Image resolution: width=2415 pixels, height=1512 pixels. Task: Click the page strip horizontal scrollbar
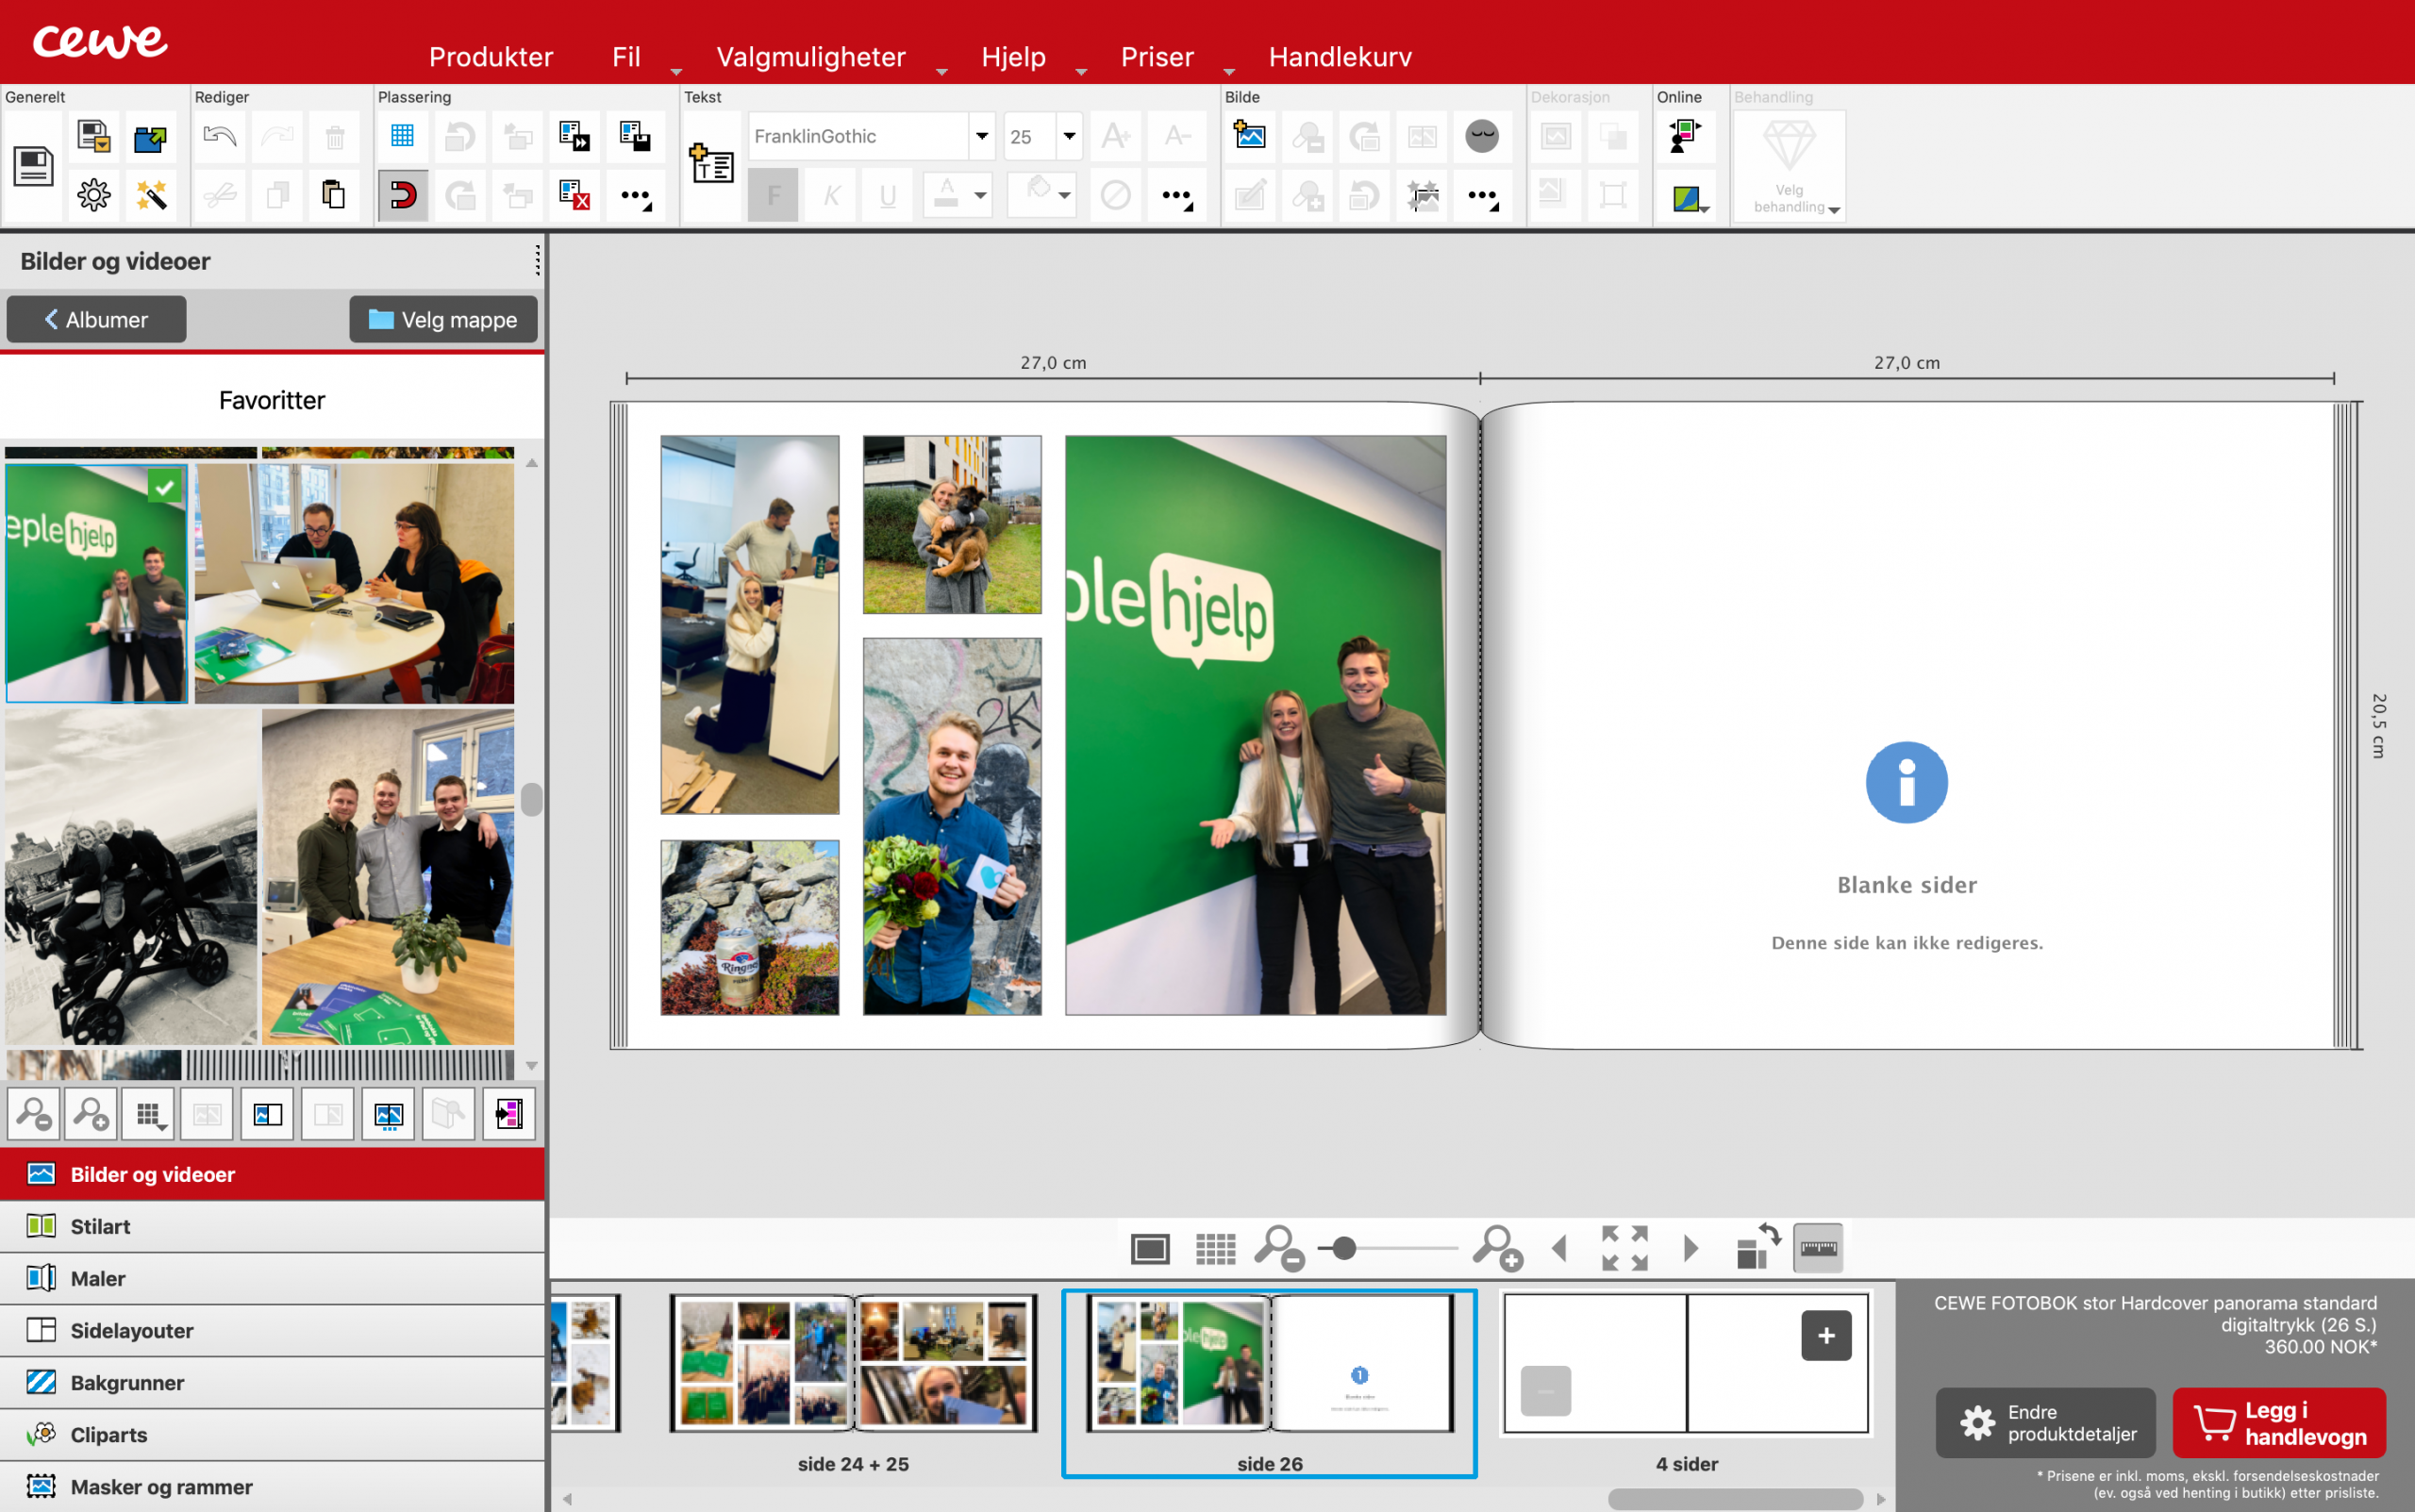click(1735, 1499)
